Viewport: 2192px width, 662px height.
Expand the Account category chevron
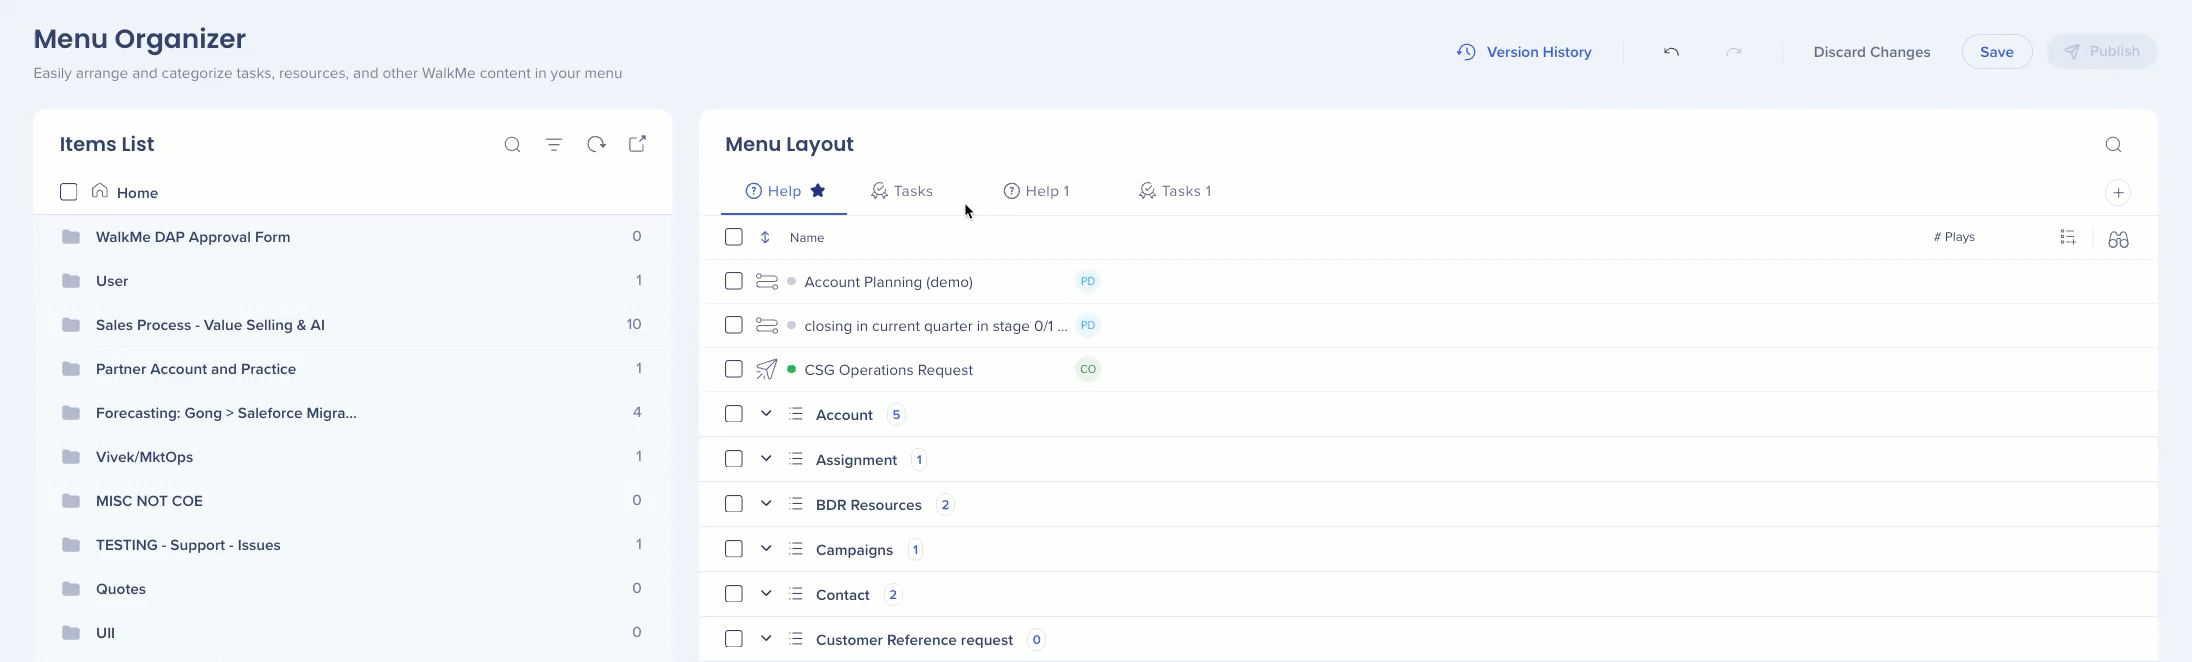click(766, 414)
